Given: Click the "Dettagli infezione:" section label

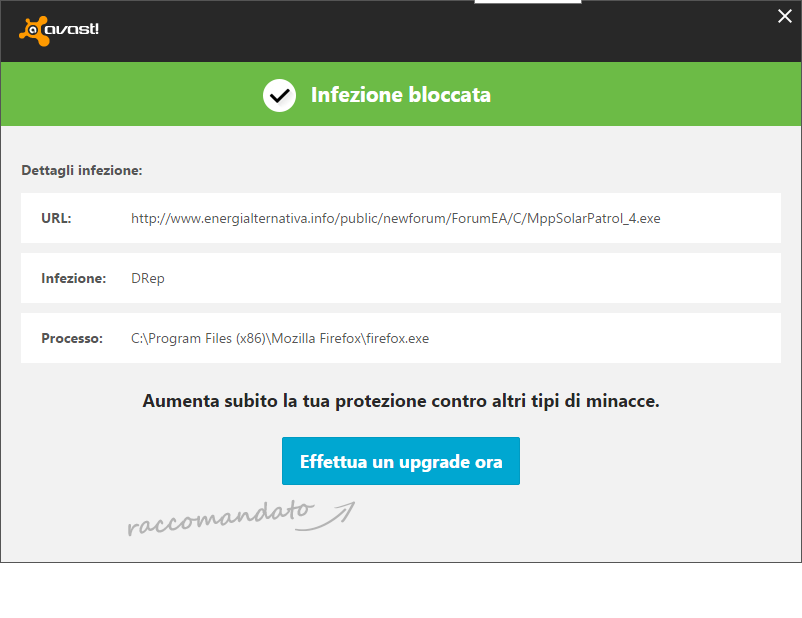Looking at the screenshot, I should coord(82,170).
